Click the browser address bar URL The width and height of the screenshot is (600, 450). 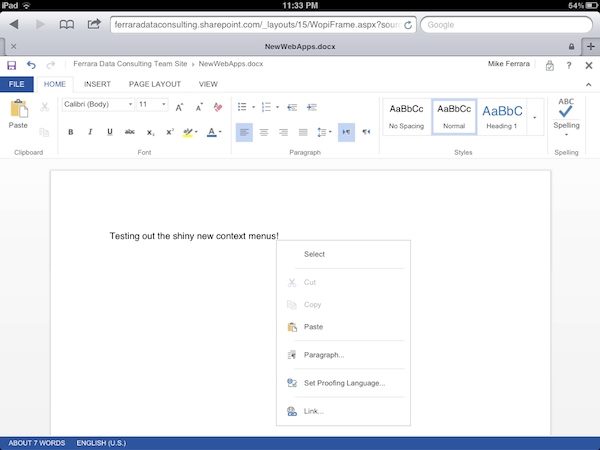tap(257, 25)
